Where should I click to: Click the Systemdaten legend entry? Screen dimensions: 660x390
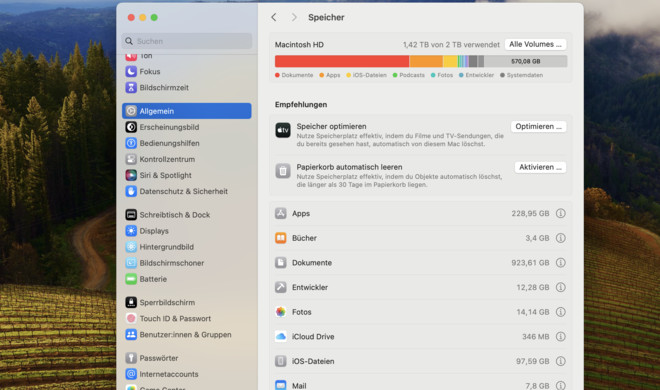(x=522, y=75)
